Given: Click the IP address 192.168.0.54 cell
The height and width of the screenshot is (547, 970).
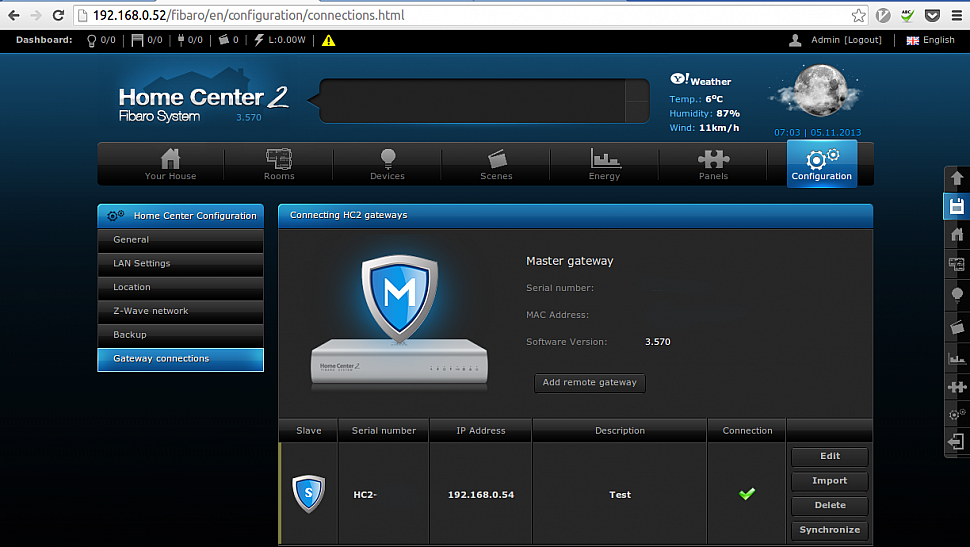Looking at the screenshot, I should click(481, 495).
